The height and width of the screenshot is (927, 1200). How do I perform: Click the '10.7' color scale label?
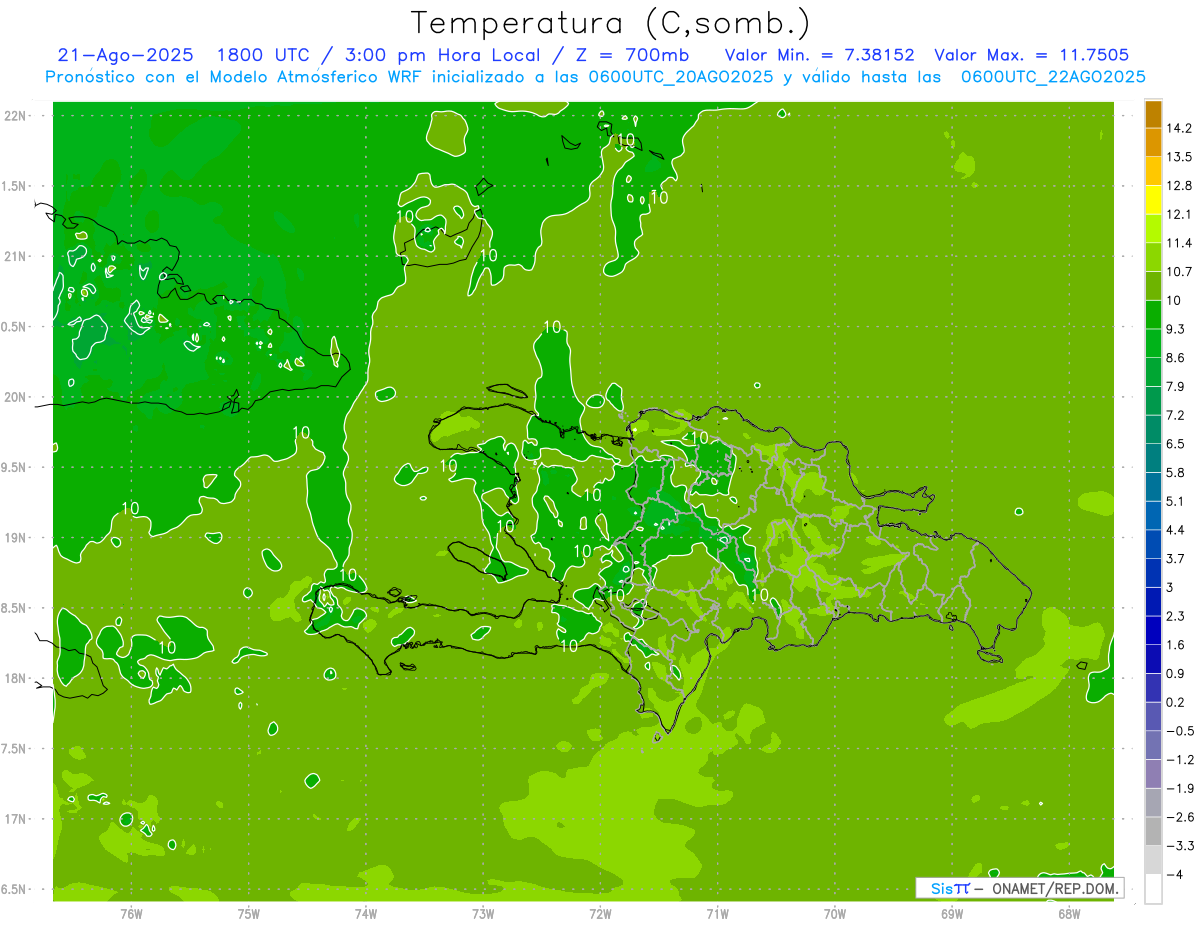(x=1179, y=272)
